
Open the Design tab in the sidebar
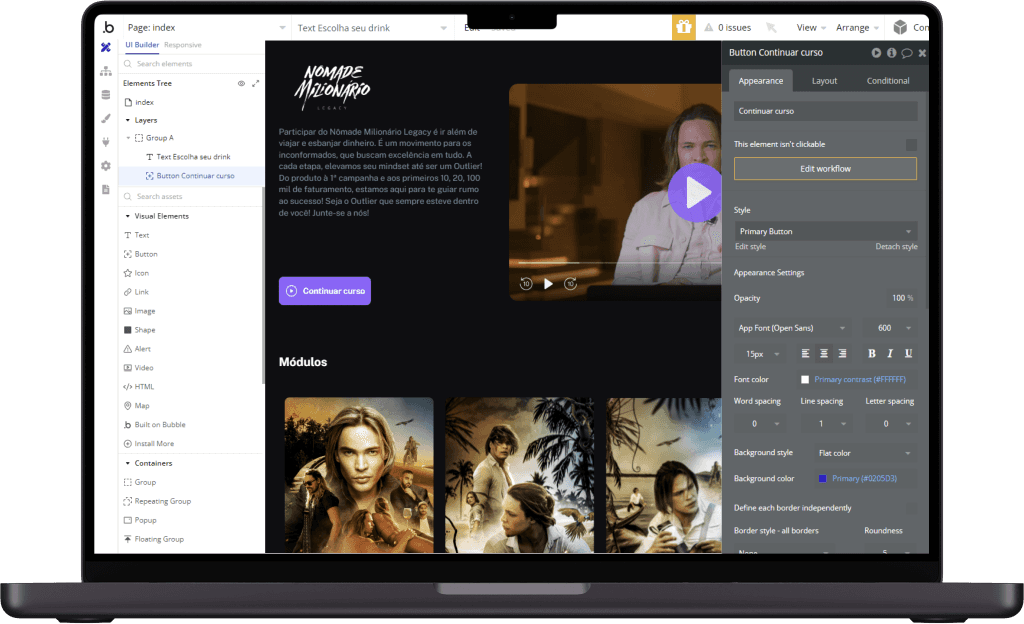click(106, 48)
